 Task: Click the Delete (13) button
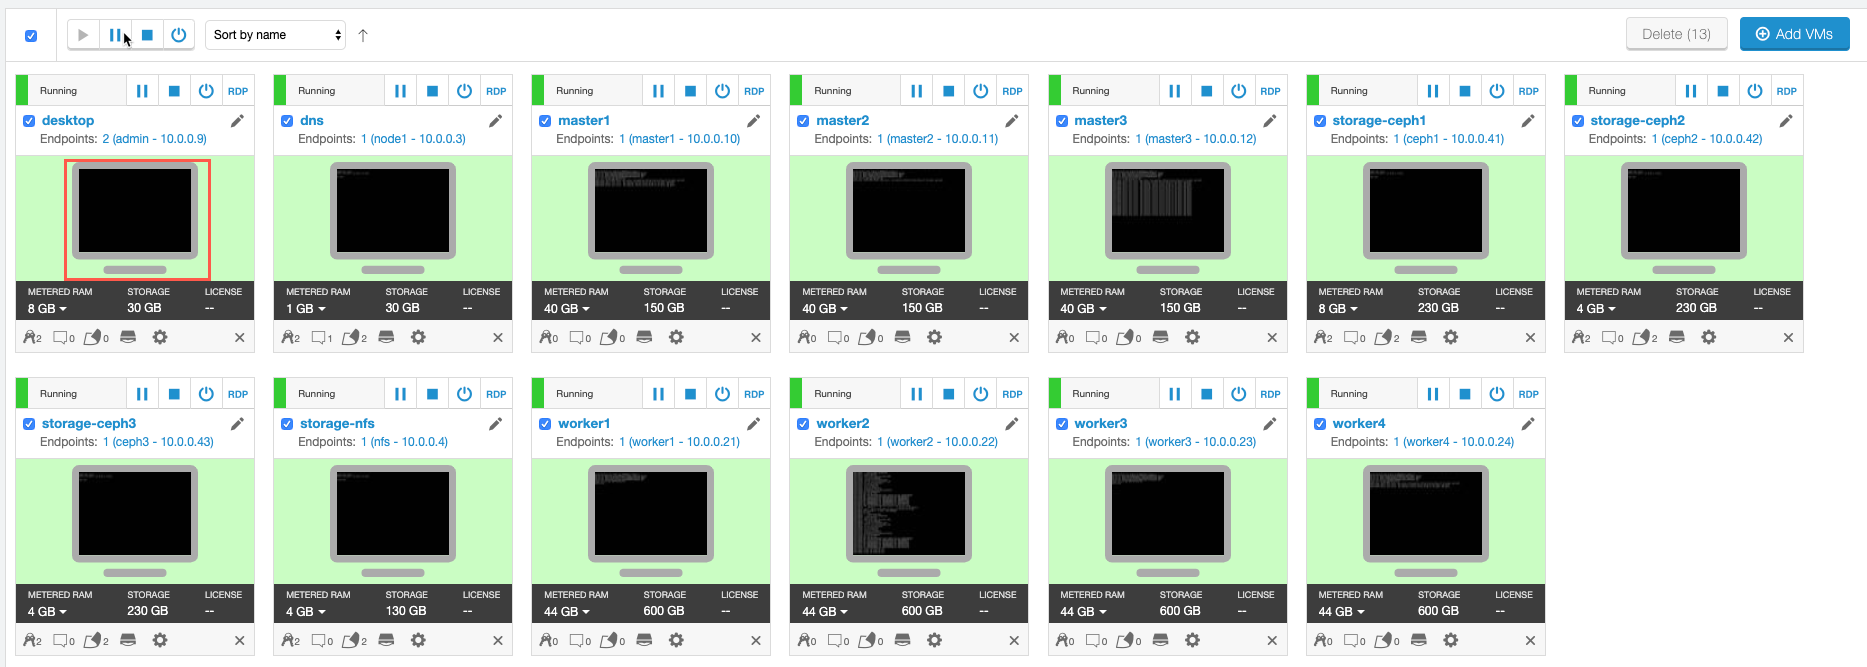click(x=1676, y=34)
